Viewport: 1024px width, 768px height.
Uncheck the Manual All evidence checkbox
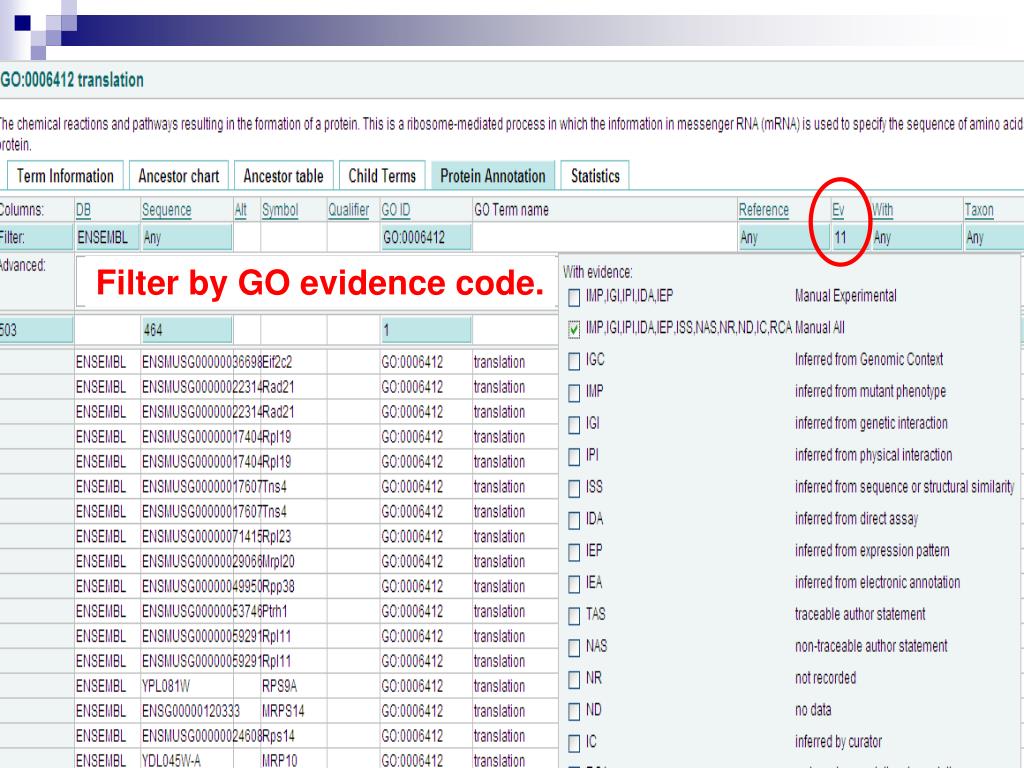(x=574, y=330)
